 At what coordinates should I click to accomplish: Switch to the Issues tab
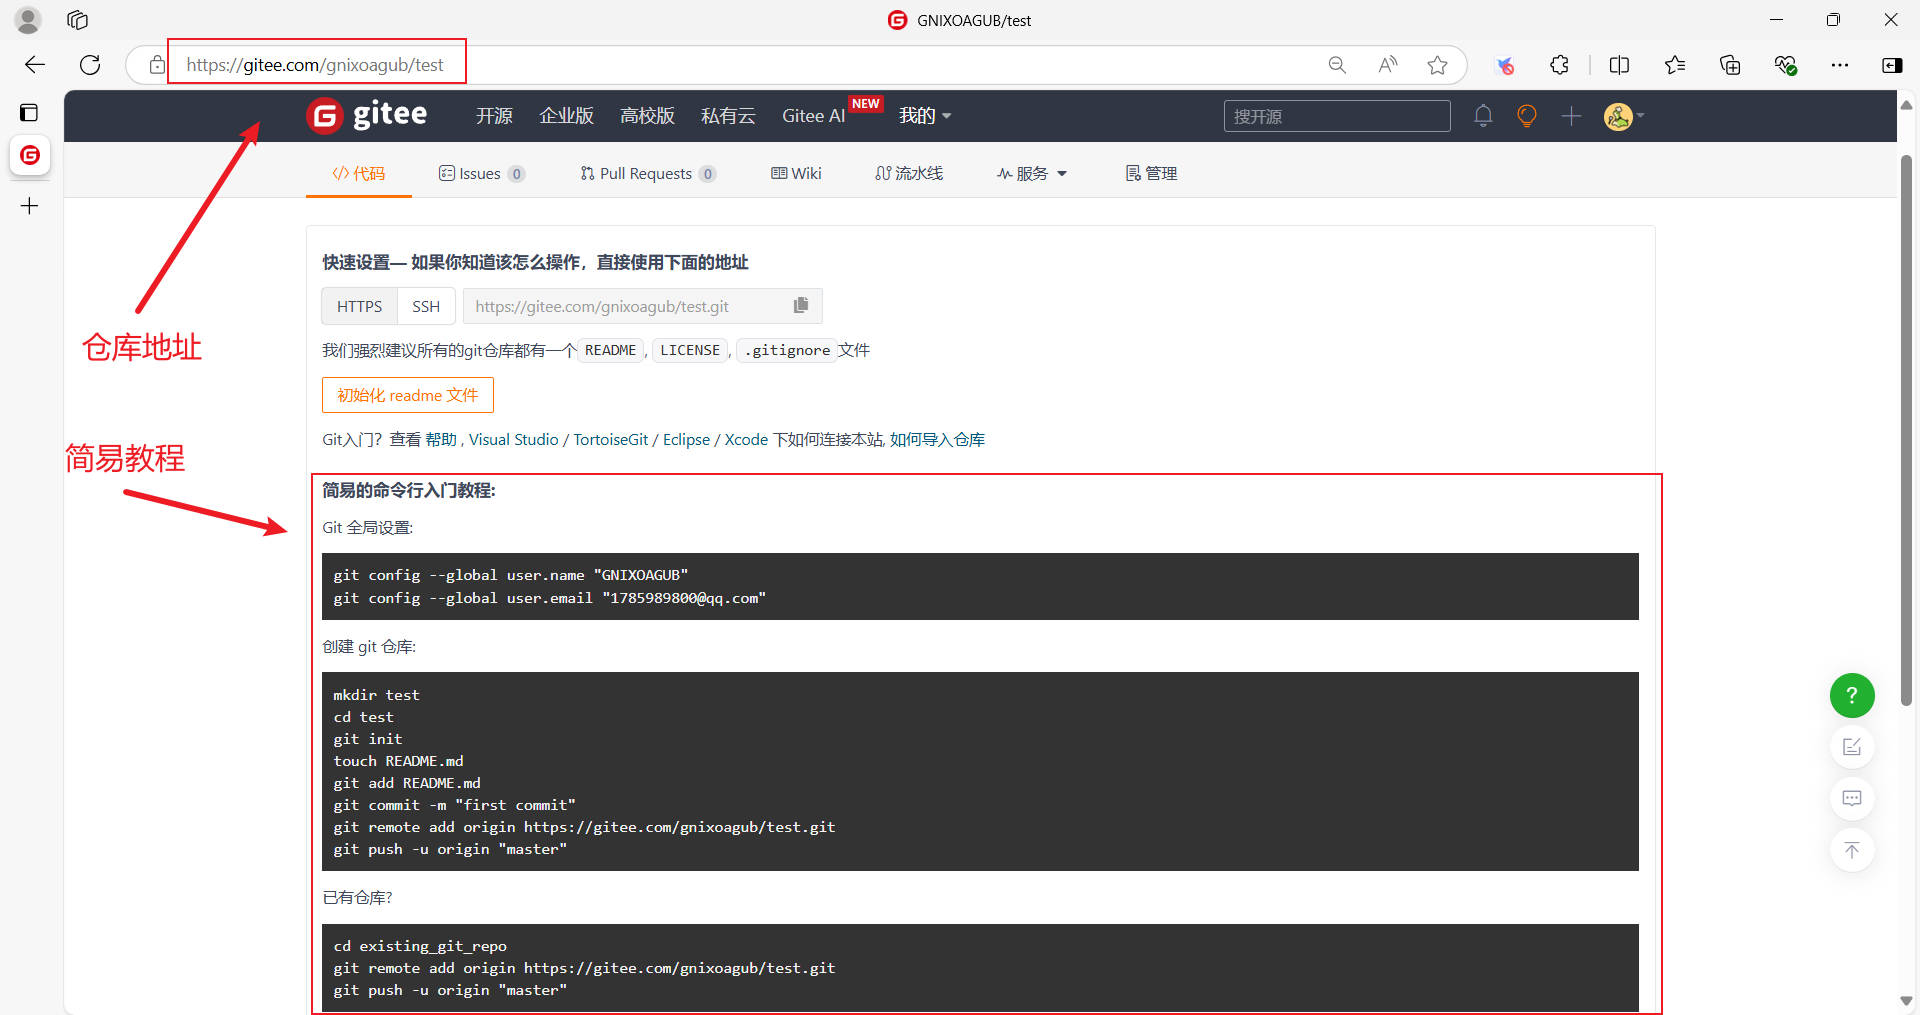481,174
